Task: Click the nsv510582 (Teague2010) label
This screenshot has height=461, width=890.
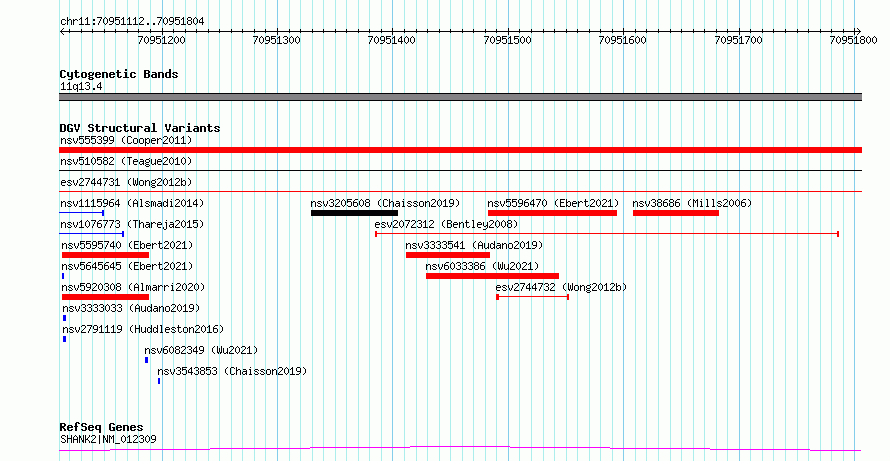Action: tap(126, 161)
